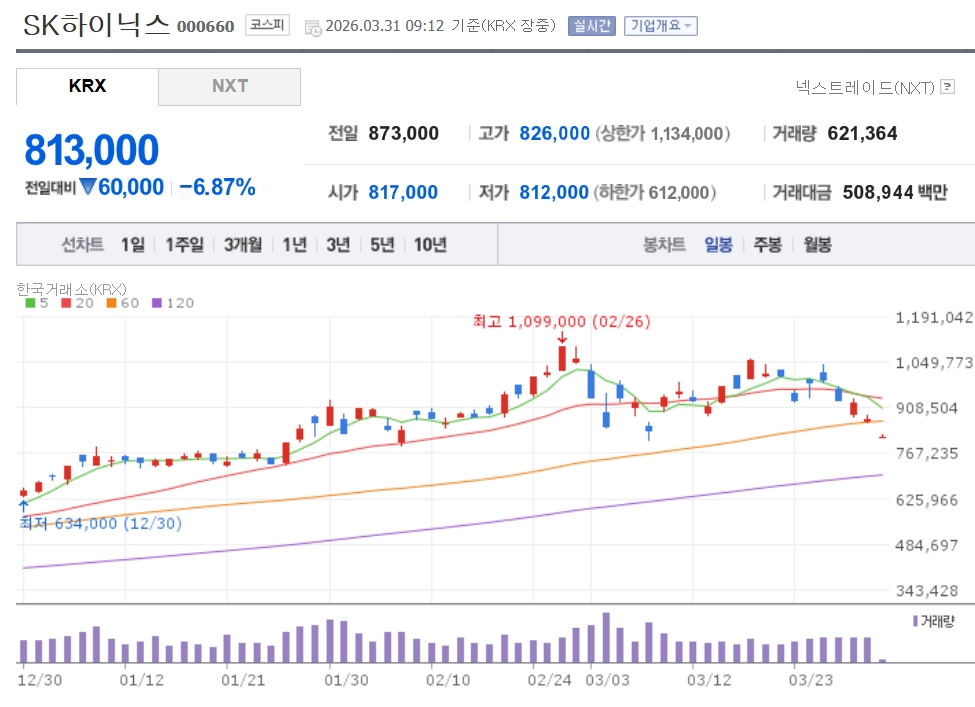
Task: Switch to the 주봉 weekly candle chart
Action: point(767,245)
